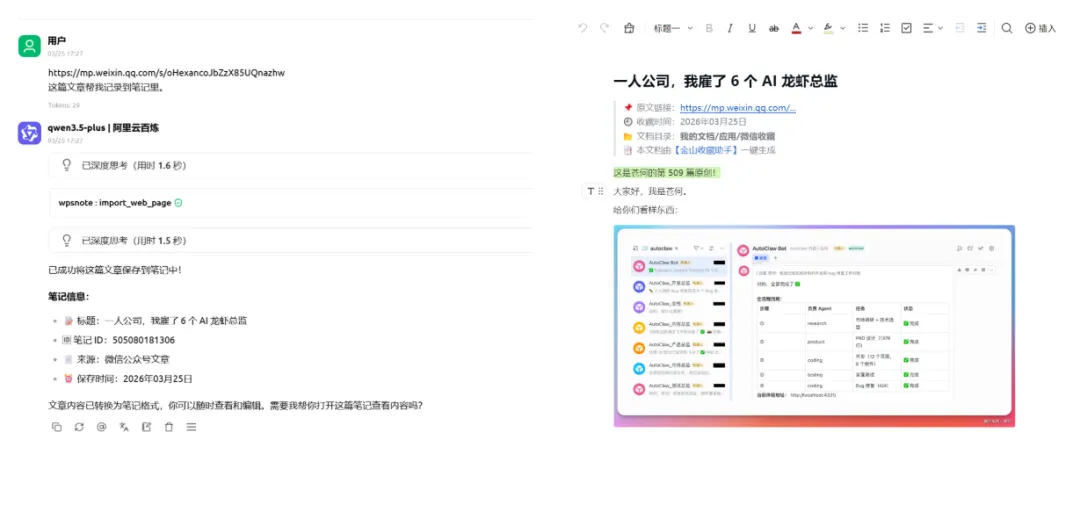Click the note title 一人公司，我雇了 6 个 AI 龙虾总监
The image size is (1080, 512).
(725, 81)
